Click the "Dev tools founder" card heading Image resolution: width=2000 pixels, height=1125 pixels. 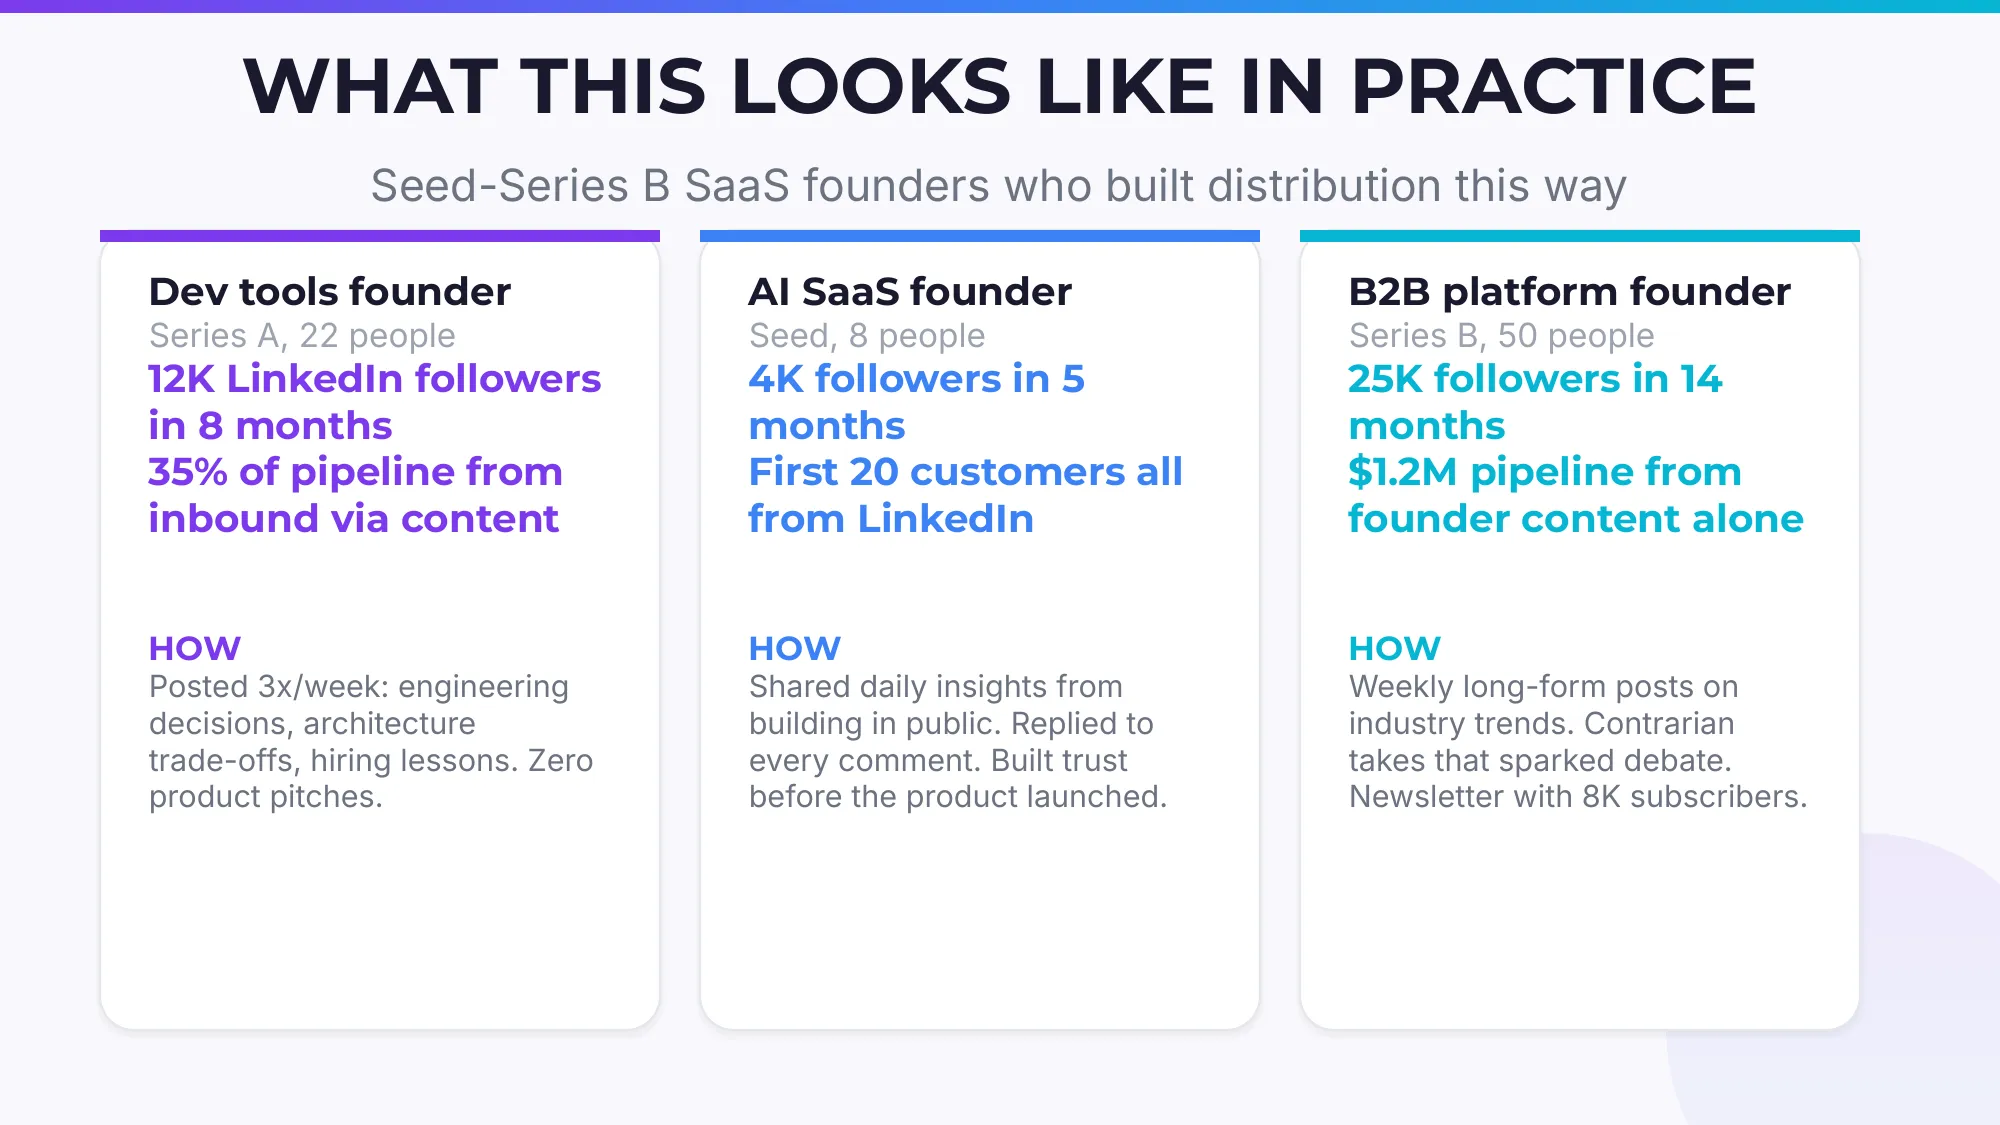pyautogui.click(x=330, y=292)
